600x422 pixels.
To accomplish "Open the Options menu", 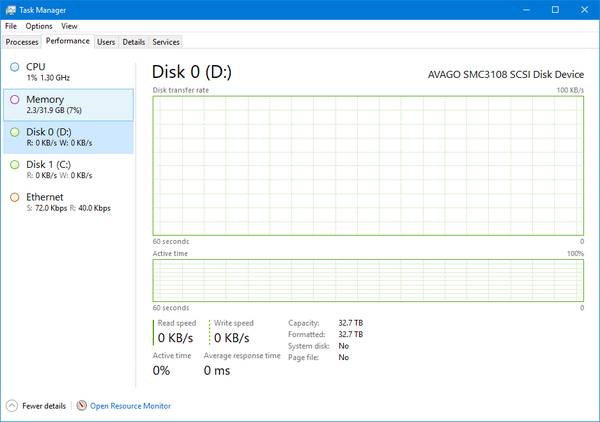I will [x=39, y=26].
